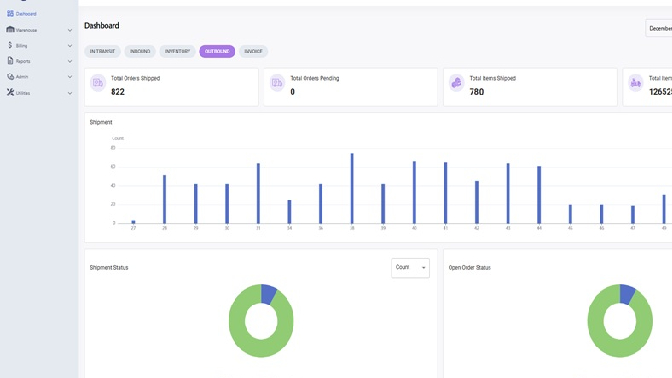Switch to the Inbound tab
The height and width of the screenshot is (378, 672).
(140, 51)
